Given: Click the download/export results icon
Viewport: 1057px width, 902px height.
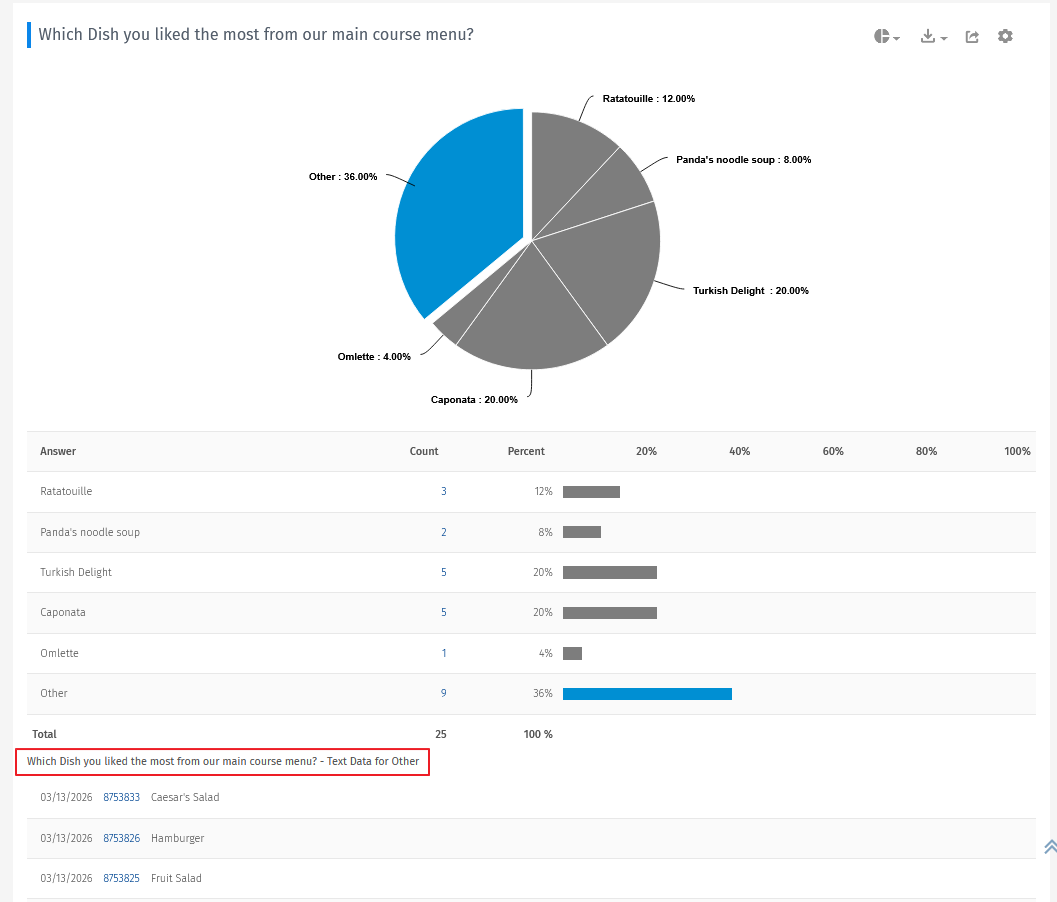Looking at the screenshot, I should pos(928,36).
